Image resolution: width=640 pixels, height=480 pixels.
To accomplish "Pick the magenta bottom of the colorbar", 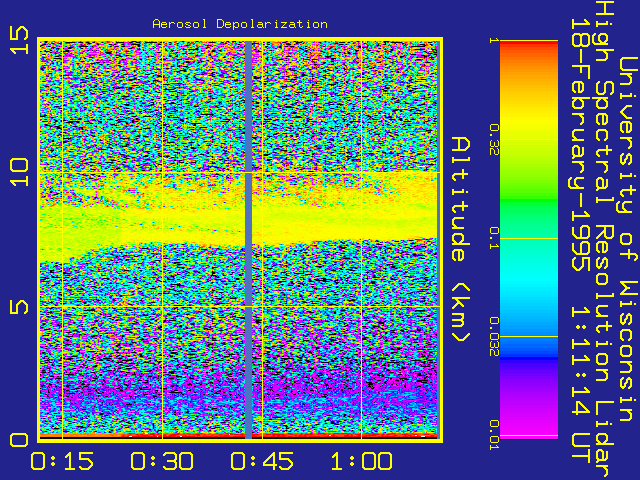I will click(529, 429).
